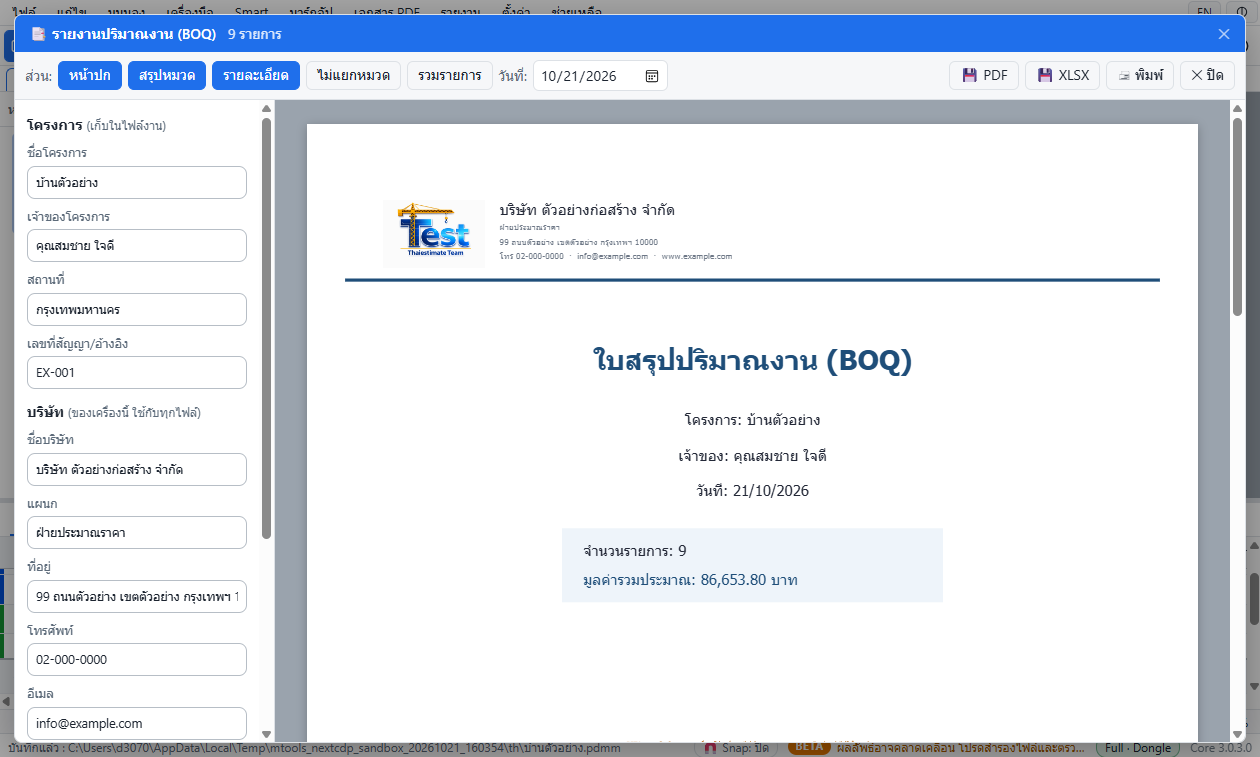Click the บริษัท section heading in the form
Image resolution: width=1260 pixels, height=757 pixels.
coord(45,413)
